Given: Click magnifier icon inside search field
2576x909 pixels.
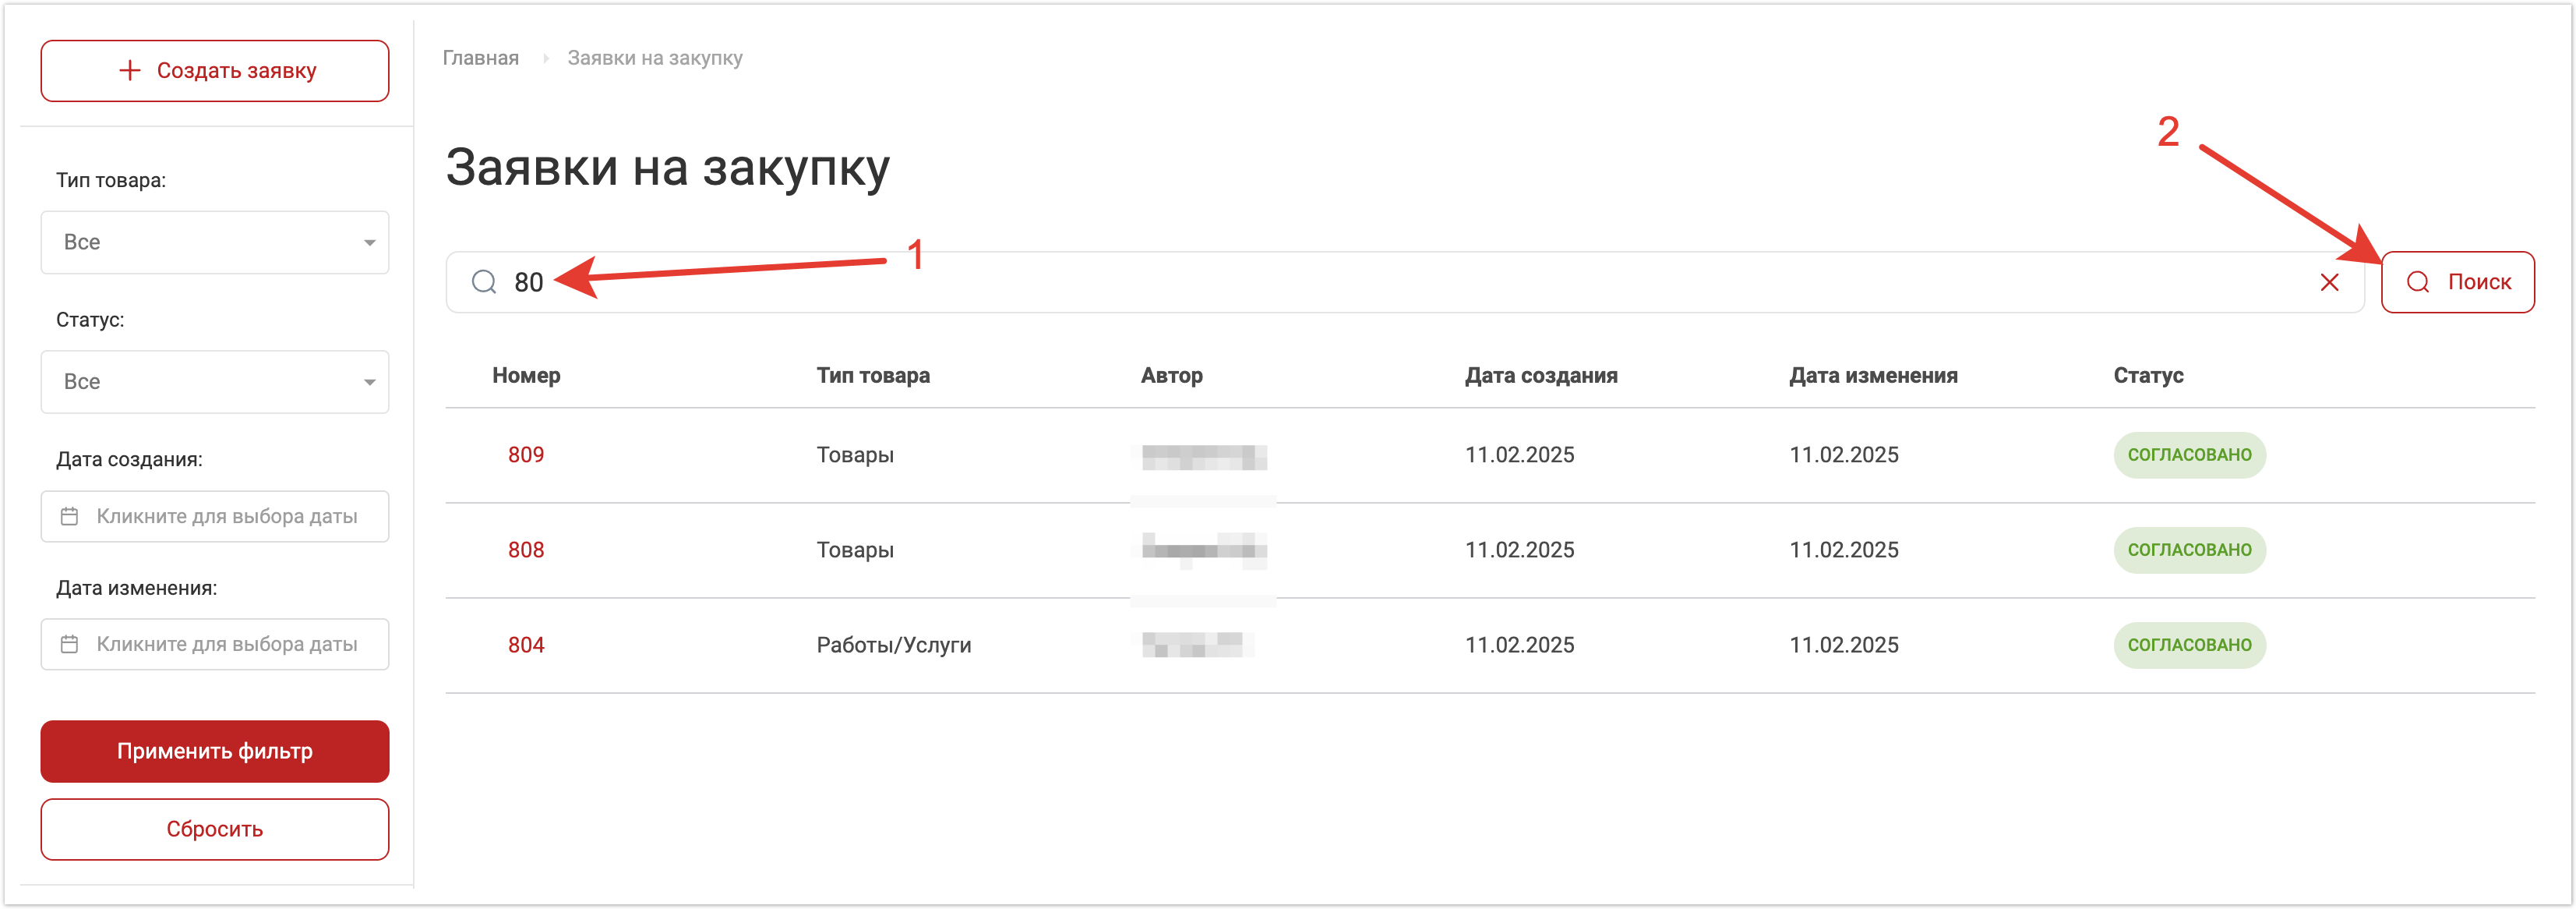Looking at the screenshot, I should tap(484, 283).
